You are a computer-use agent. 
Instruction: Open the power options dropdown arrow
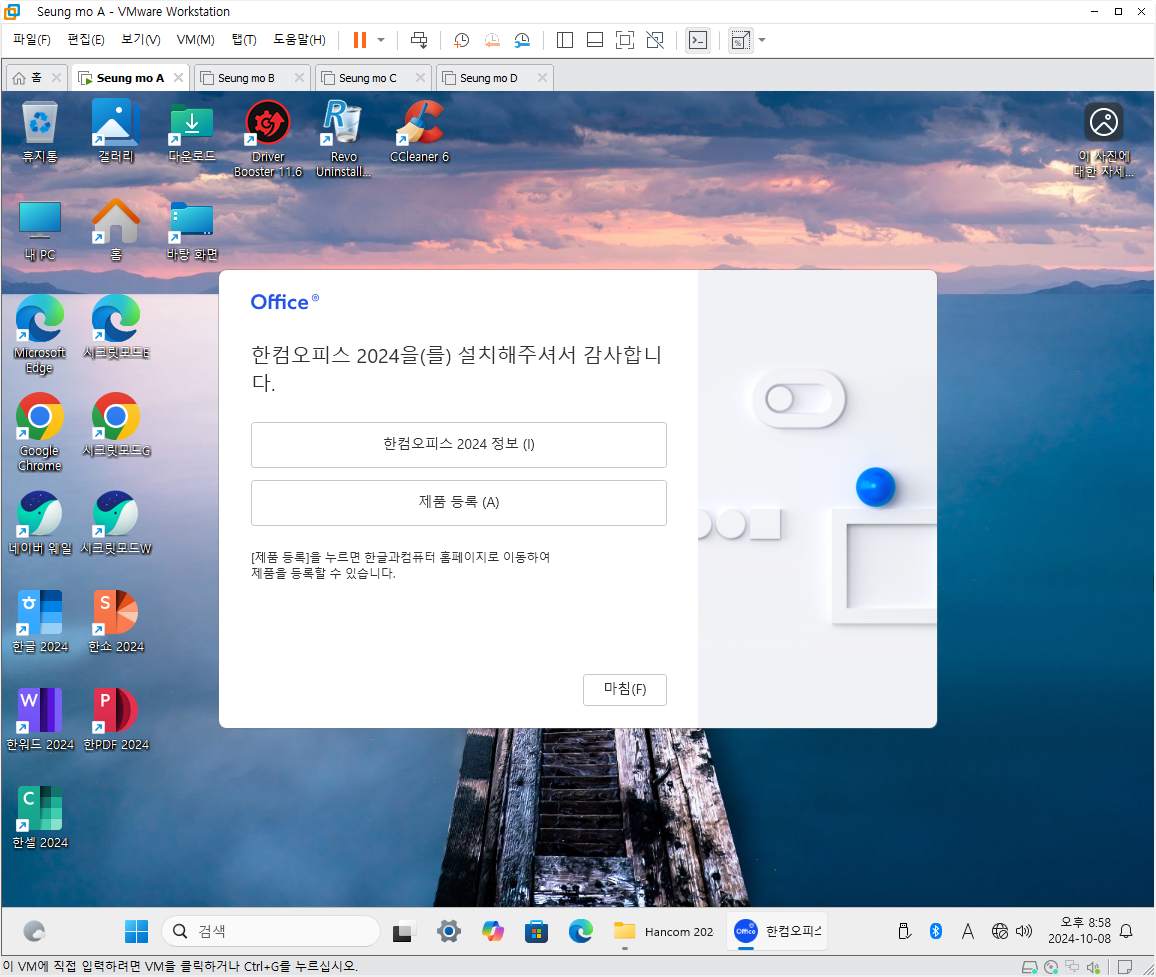[x=381, y=40]
